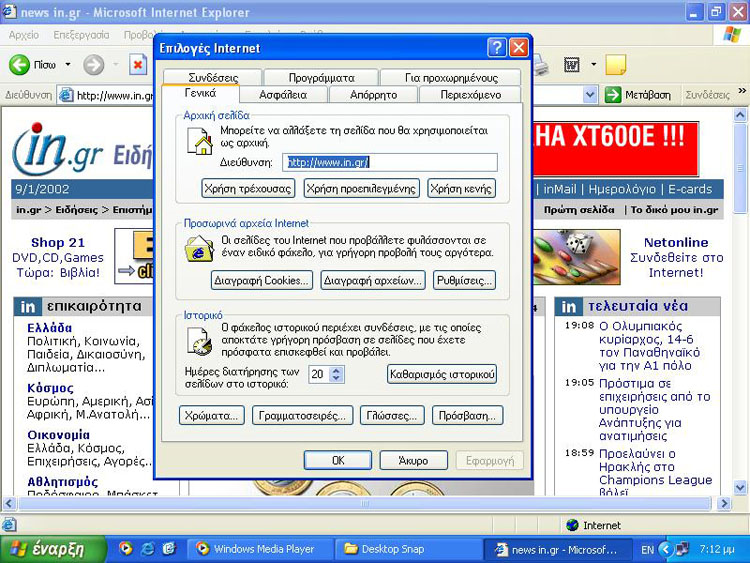Viewport: 750px width, 563px height.
Task: Click the Edit with Word icon
Action: coord(572,65)
